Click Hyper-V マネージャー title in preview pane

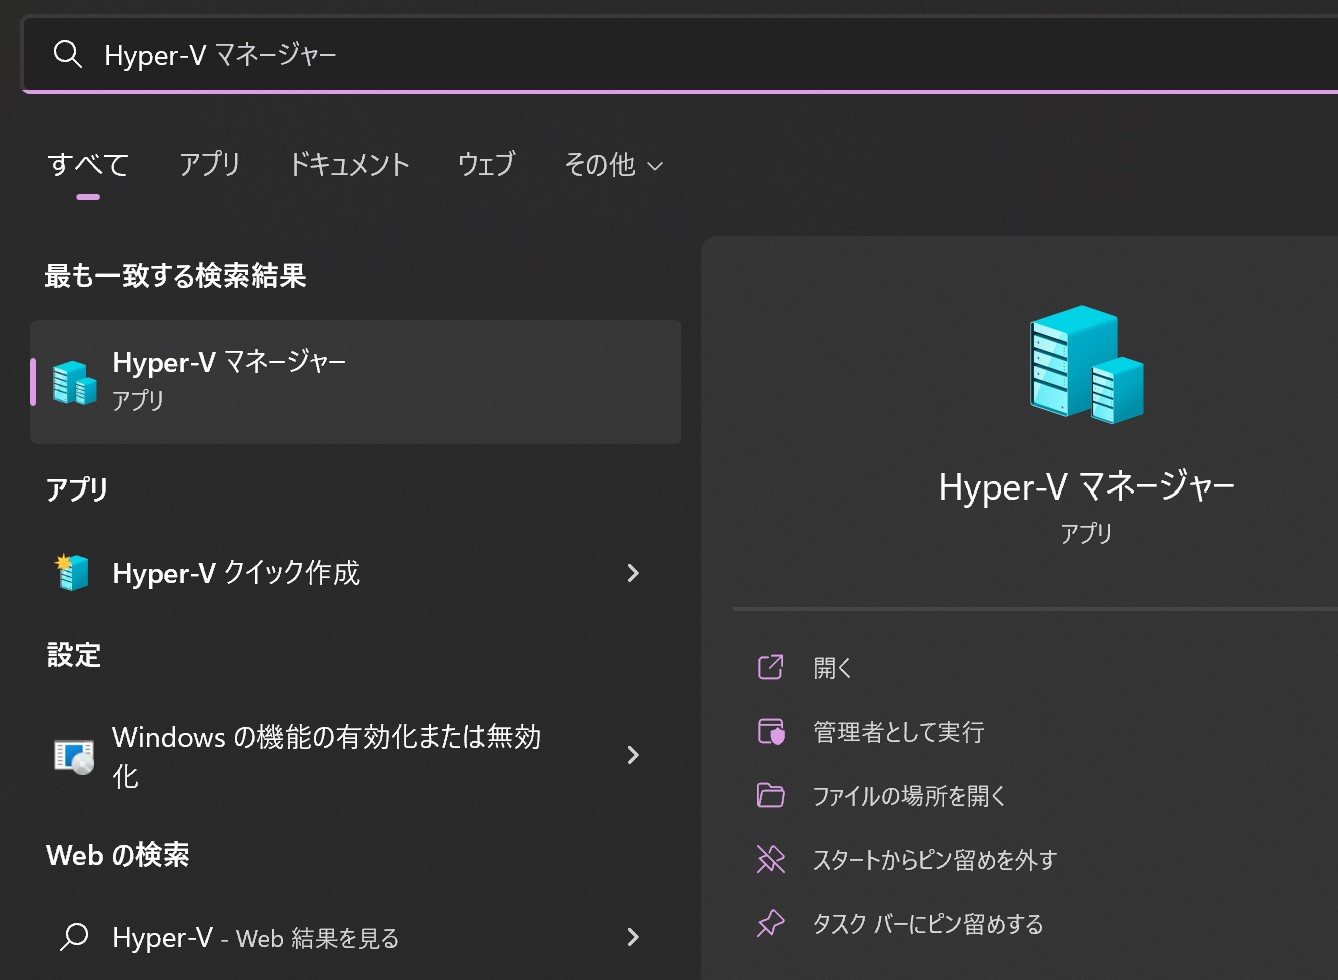pyautogui.click(x=1087, y=487)
